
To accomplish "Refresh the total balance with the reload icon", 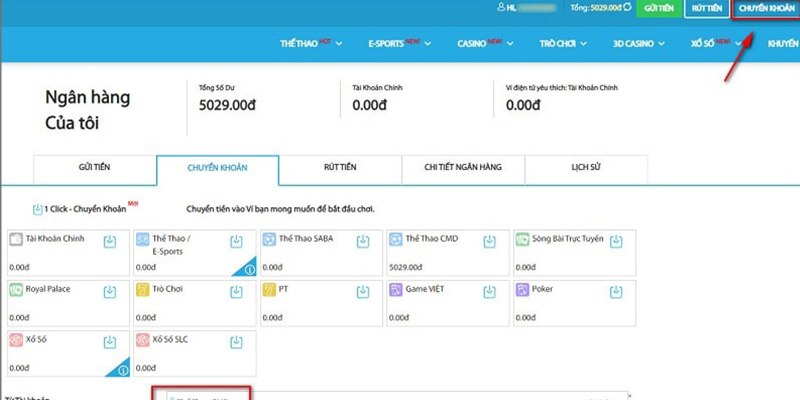I will tap(627, 8).
